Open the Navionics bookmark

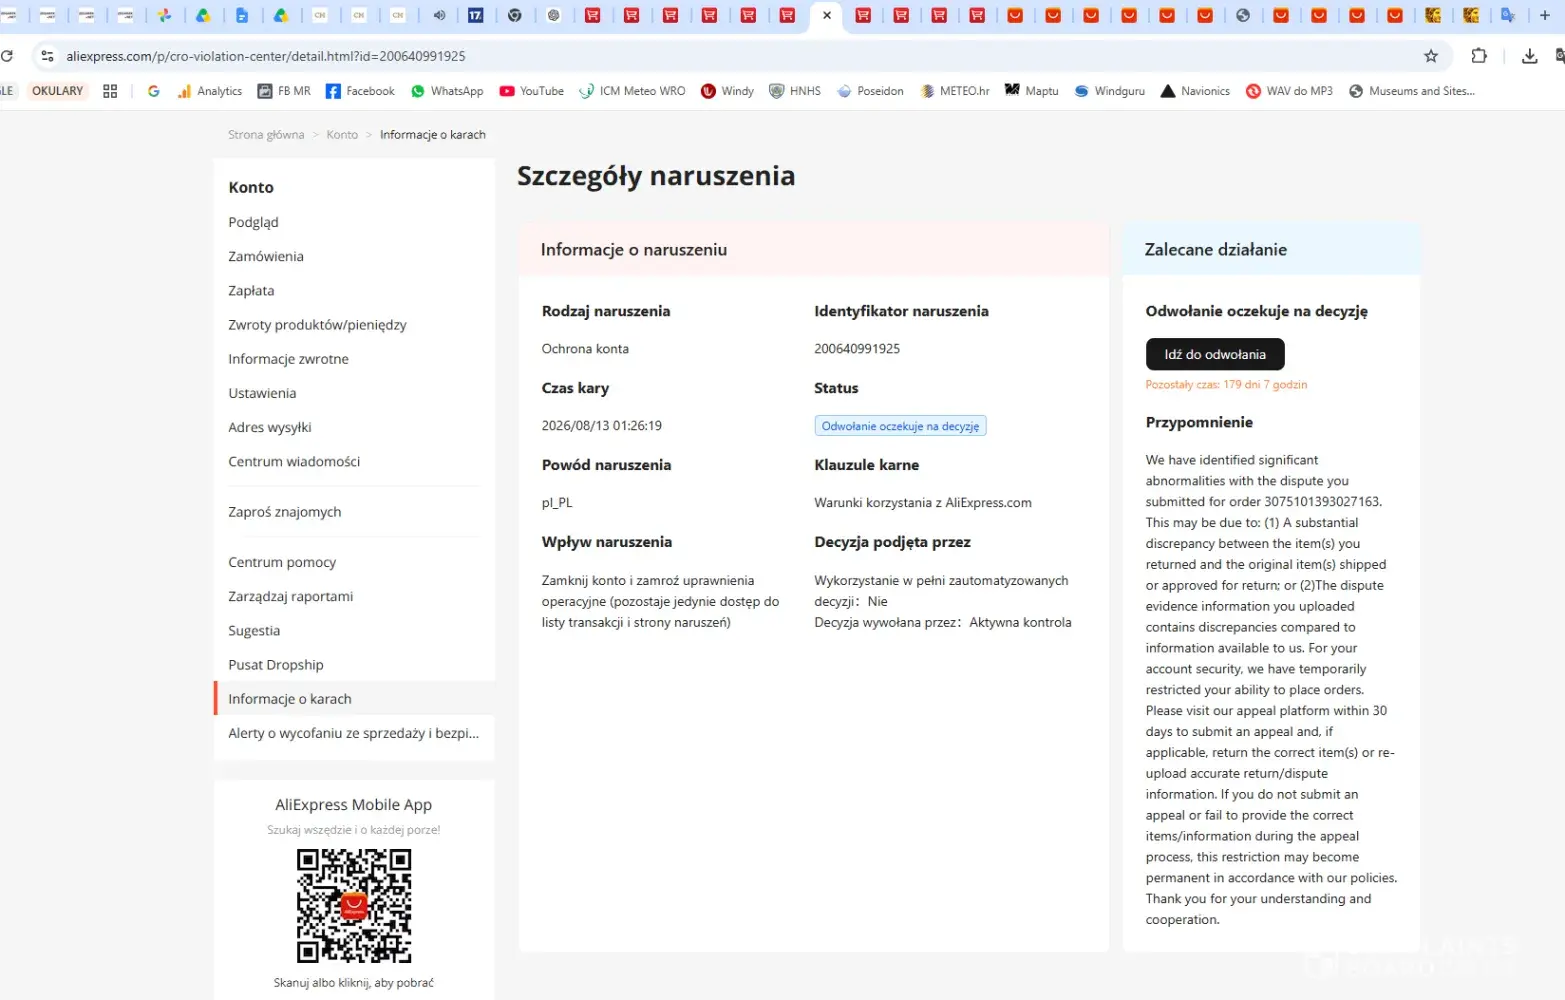(x=1195, y=91)
